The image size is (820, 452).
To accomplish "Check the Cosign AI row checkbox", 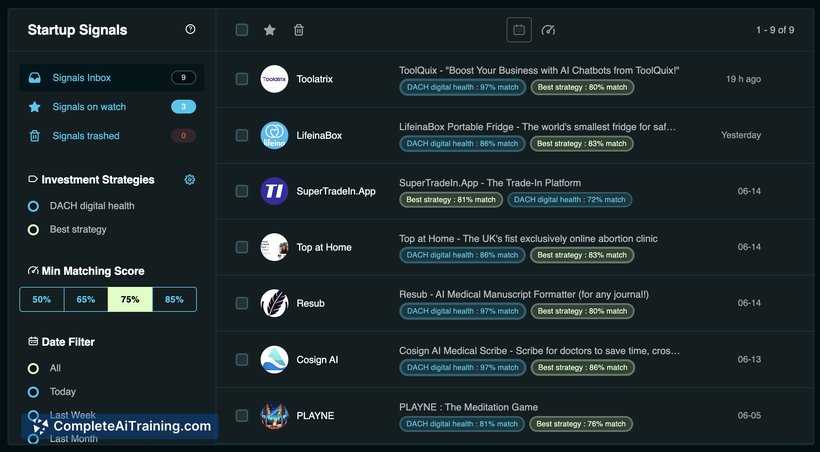I will point(242,359).
